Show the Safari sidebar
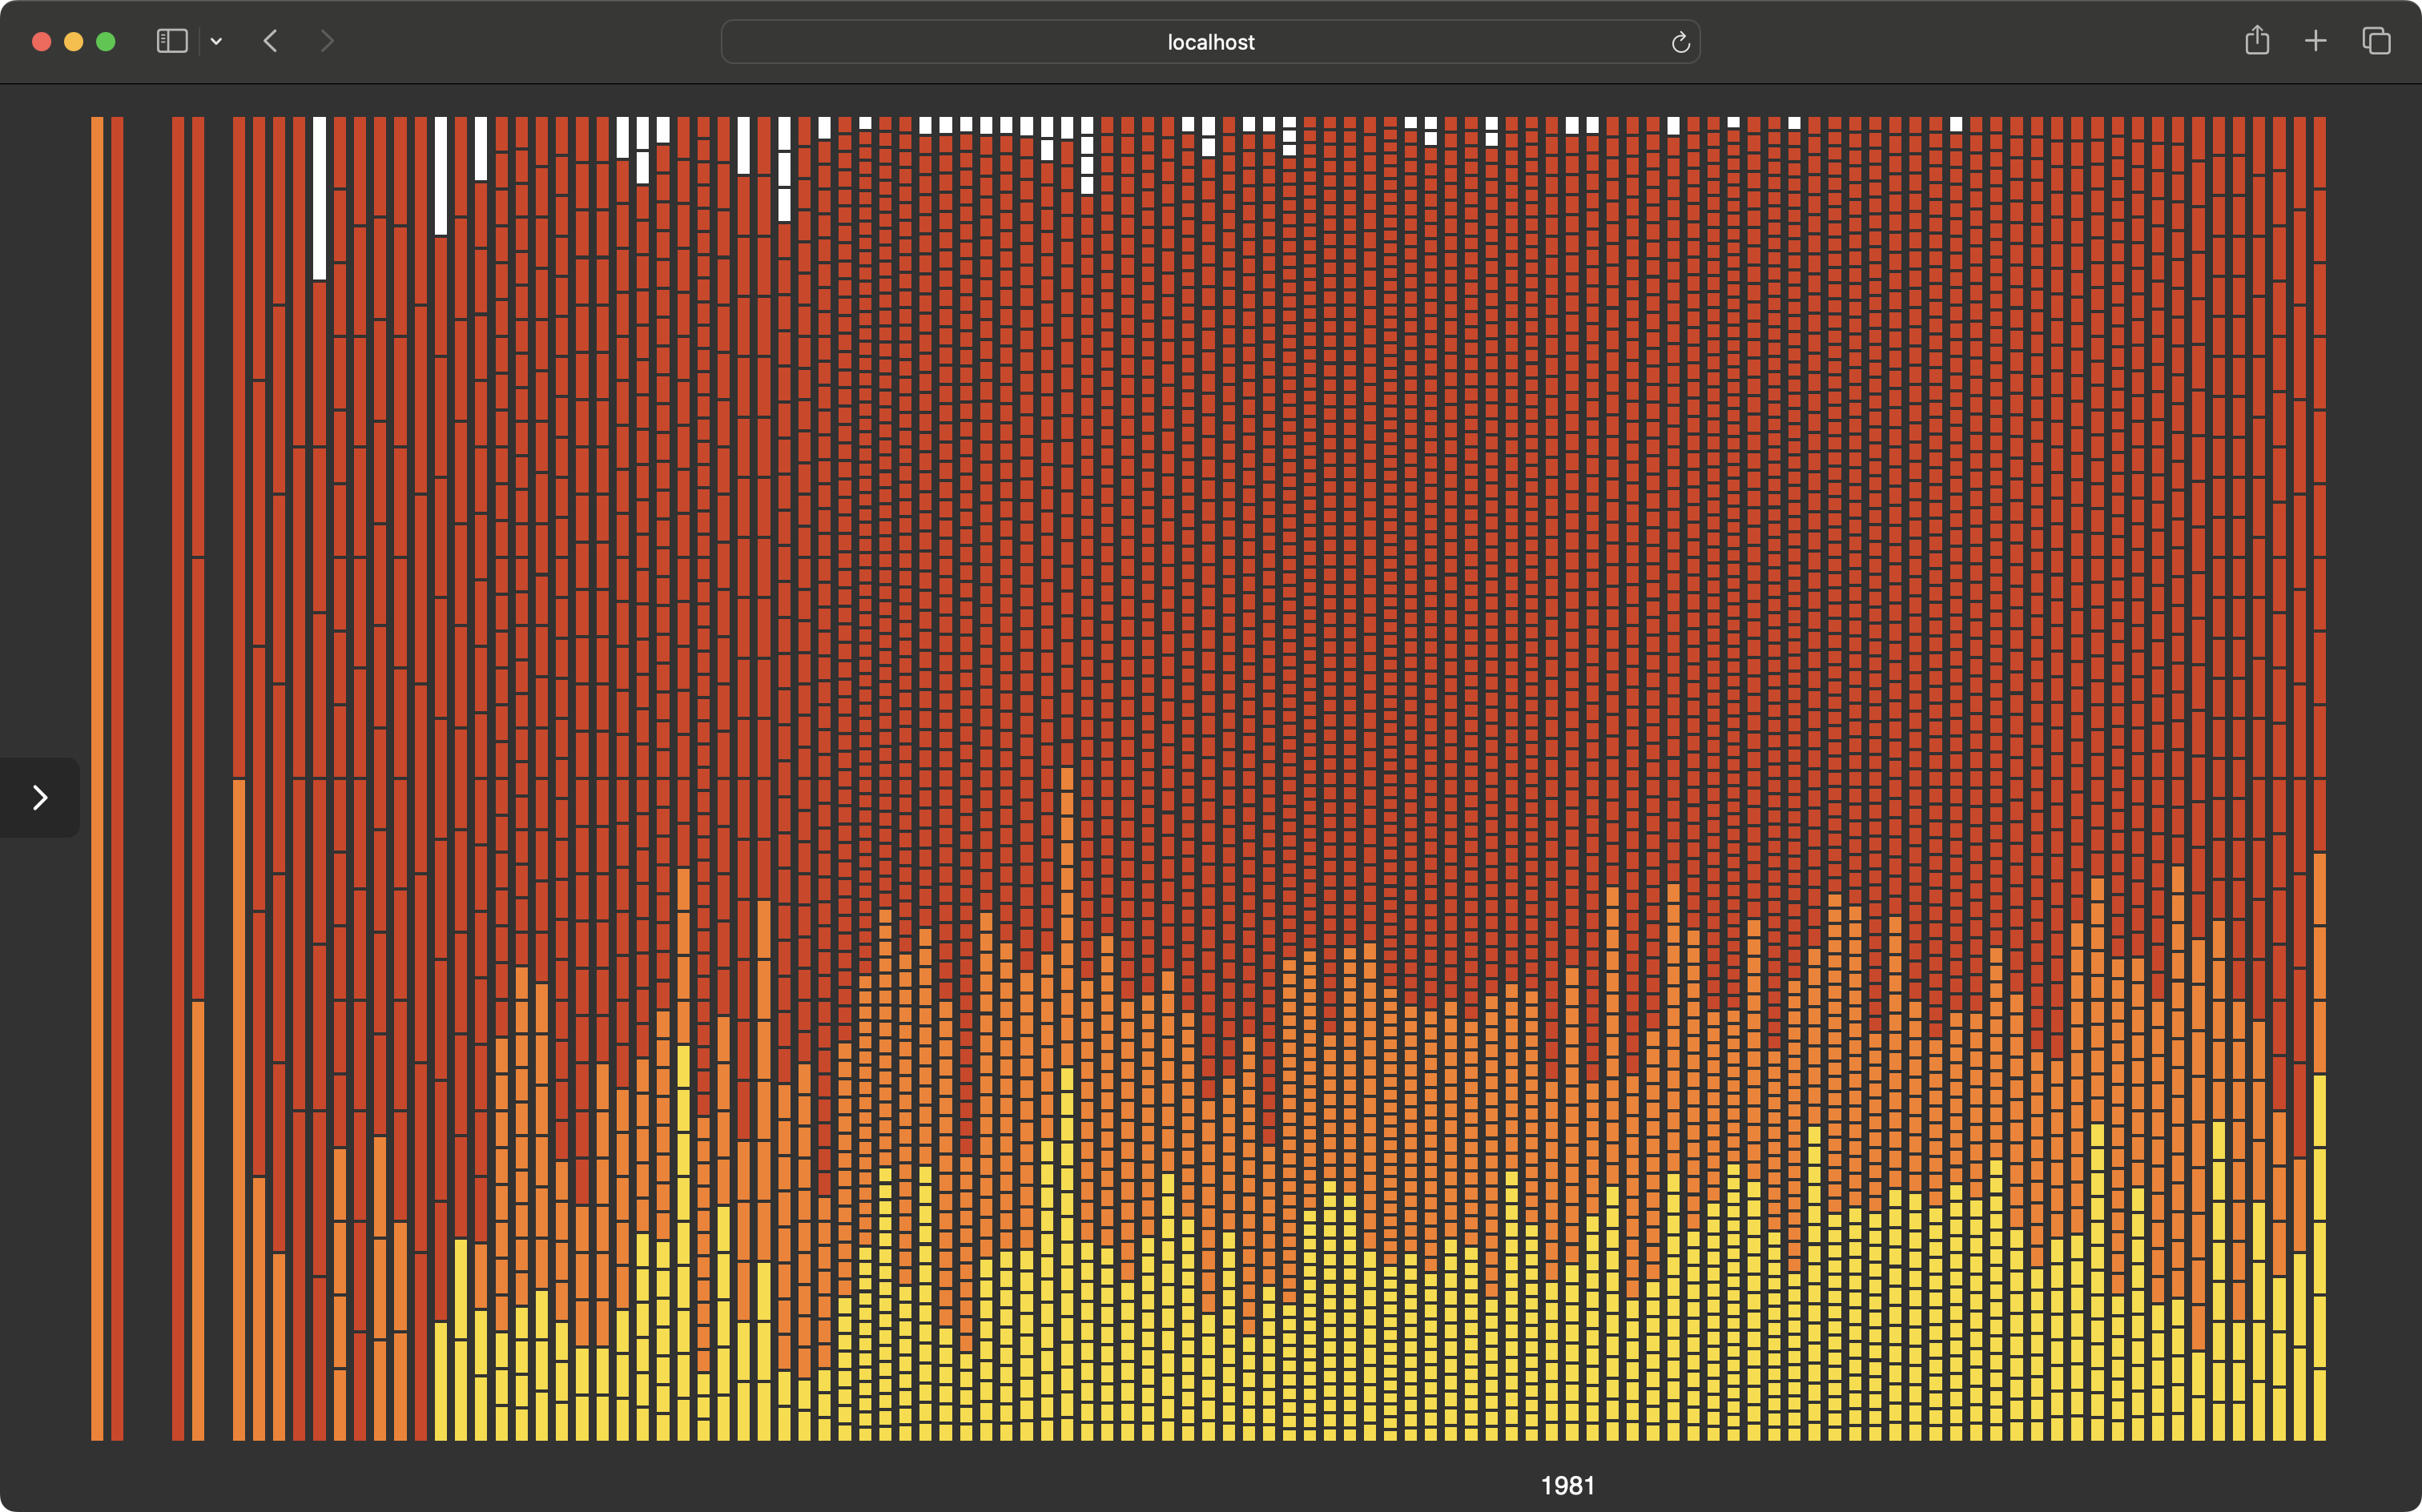The image size is (2422, 1512). [172, 41]
